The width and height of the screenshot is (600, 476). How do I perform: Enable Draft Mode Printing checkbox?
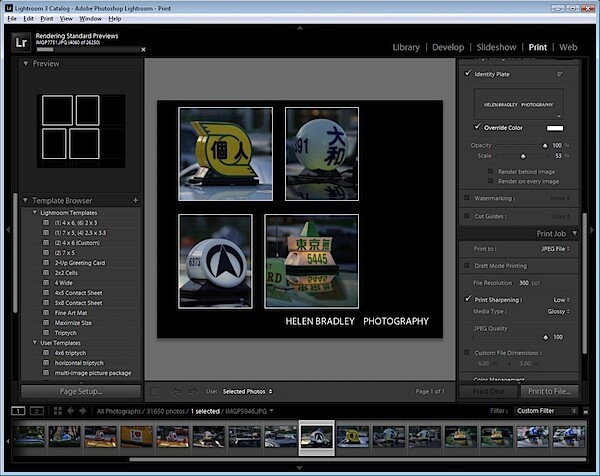coord(467,265)
